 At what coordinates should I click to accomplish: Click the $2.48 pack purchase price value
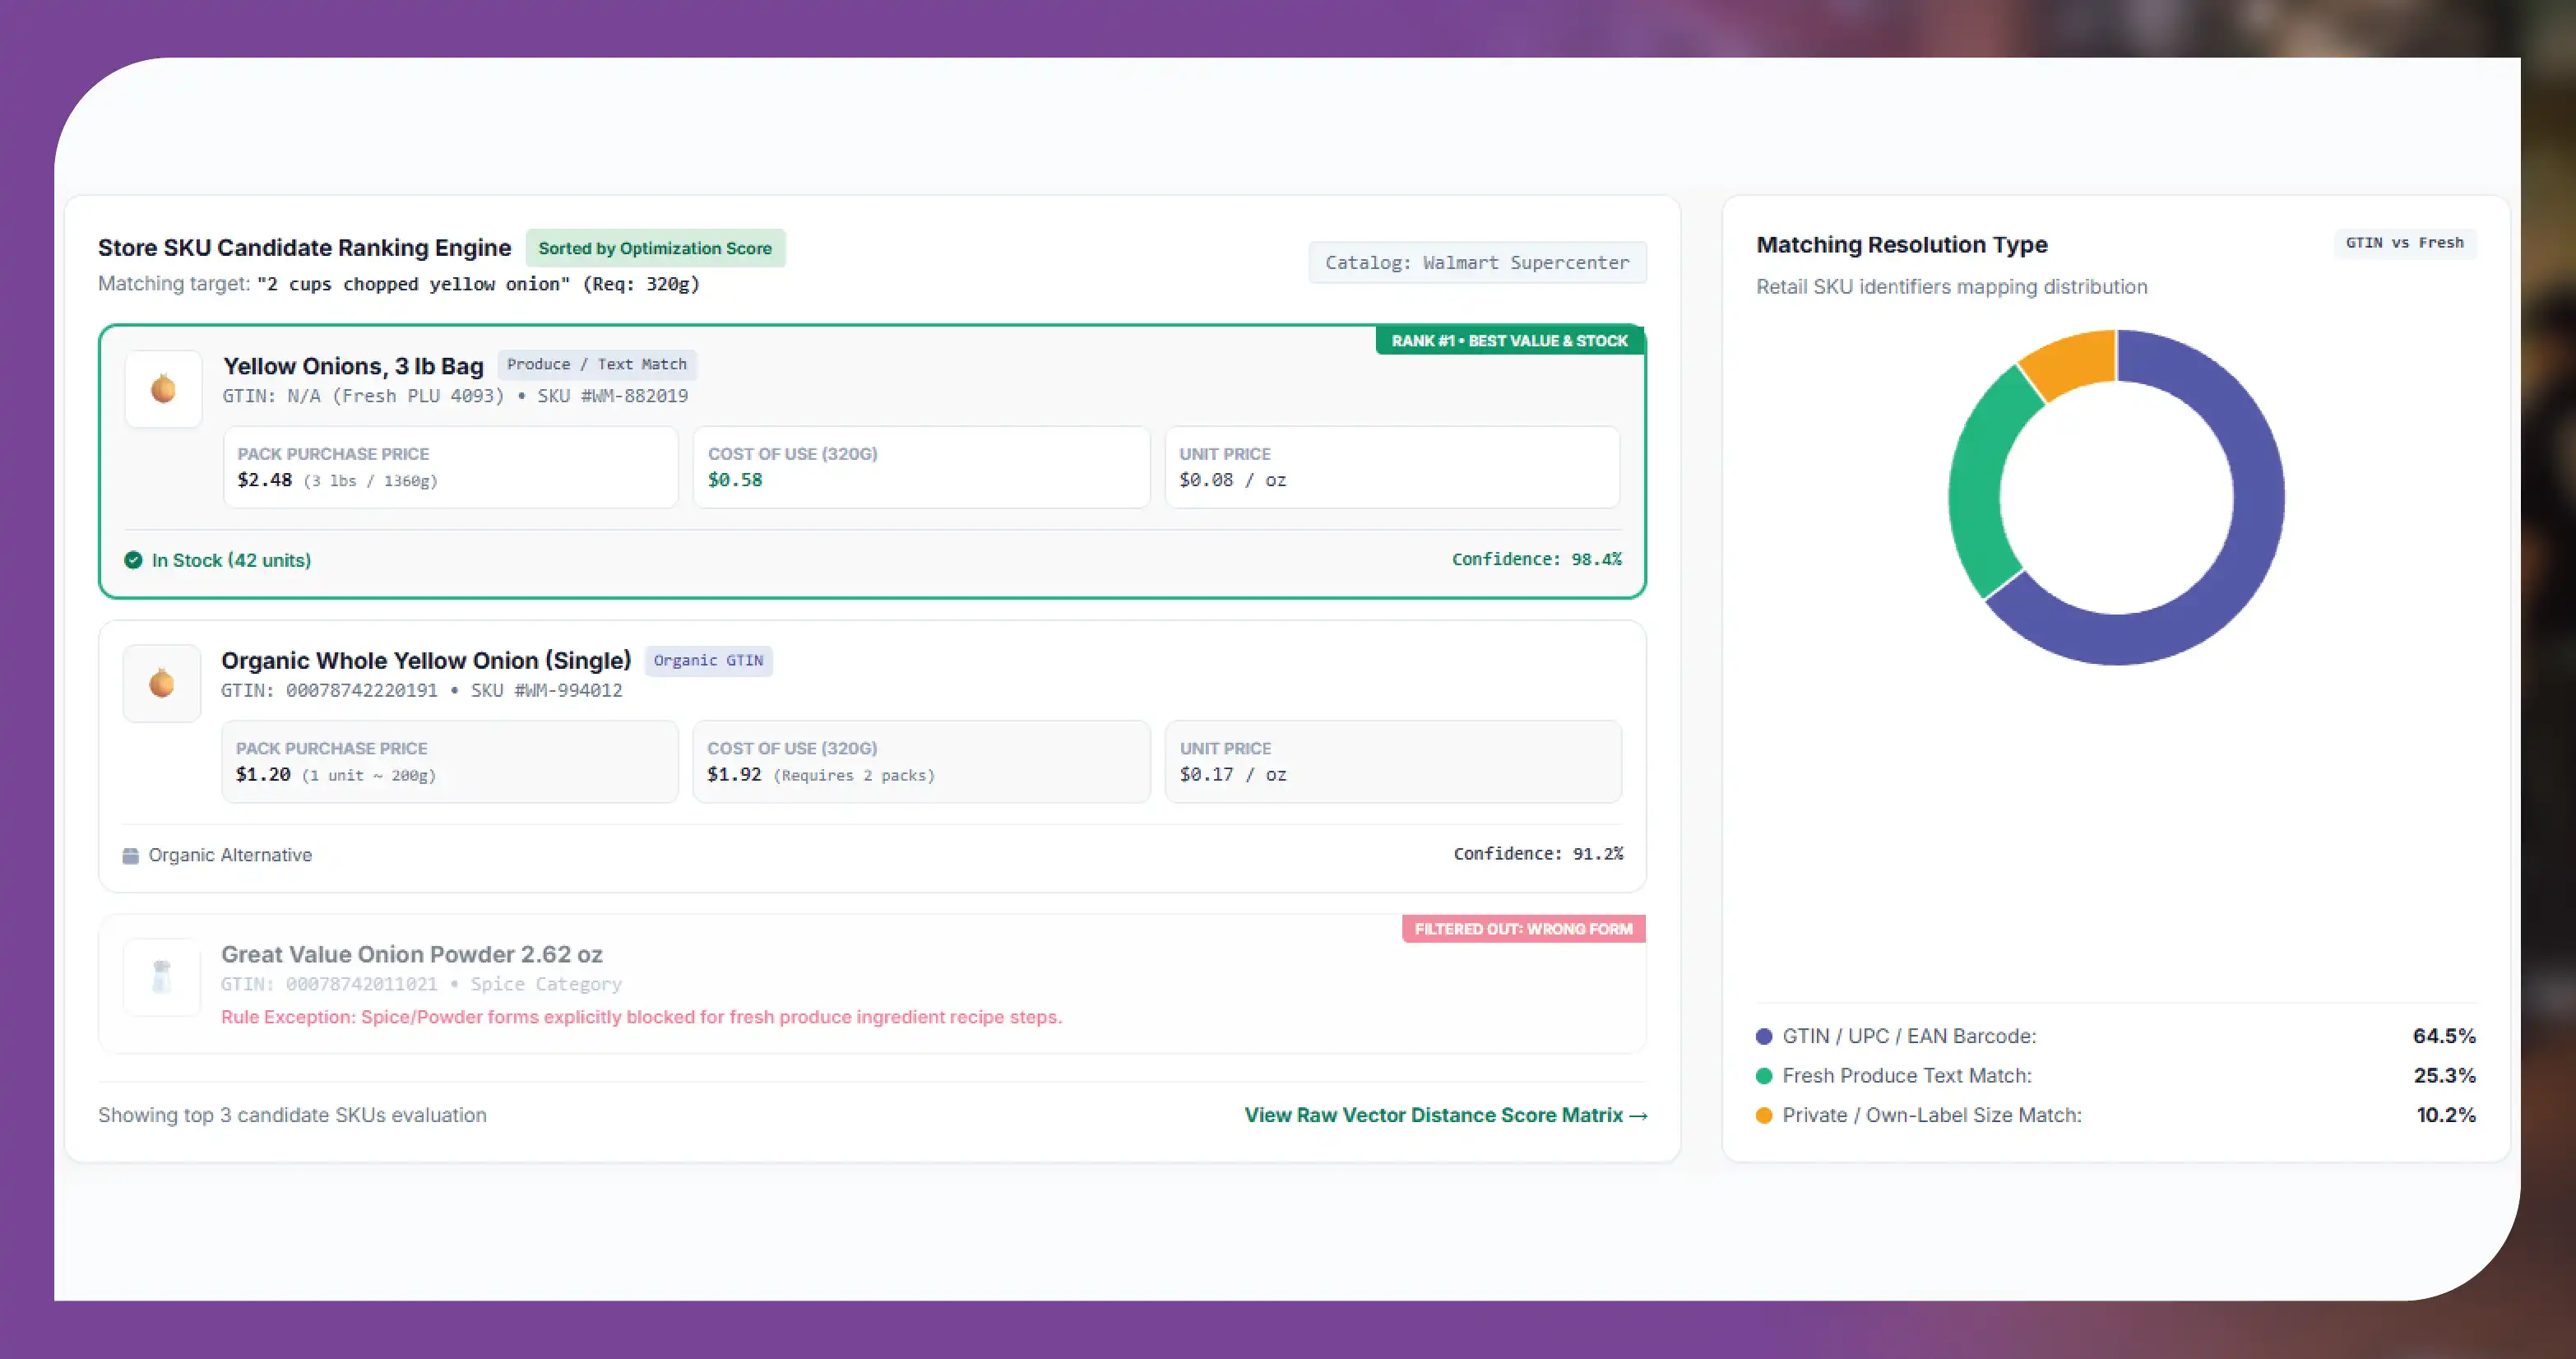(265, 480)
